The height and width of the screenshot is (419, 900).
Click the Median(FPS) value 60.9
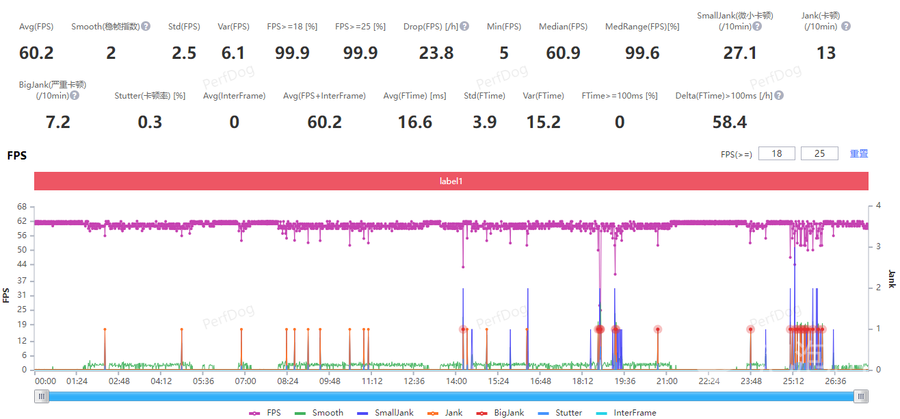click(x=563, y=53)
